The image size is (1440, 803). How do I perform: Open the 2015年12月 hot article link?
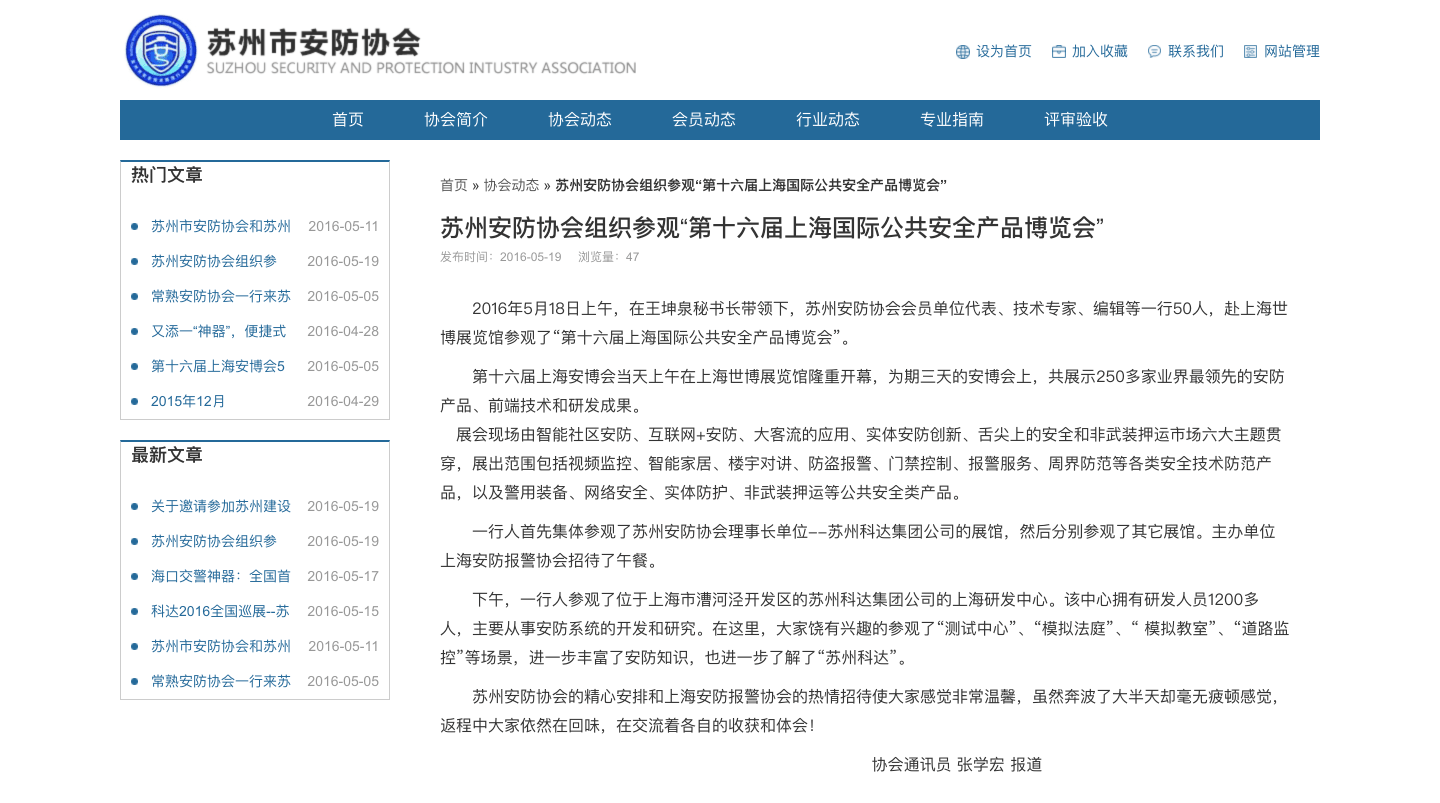(188, 401)
